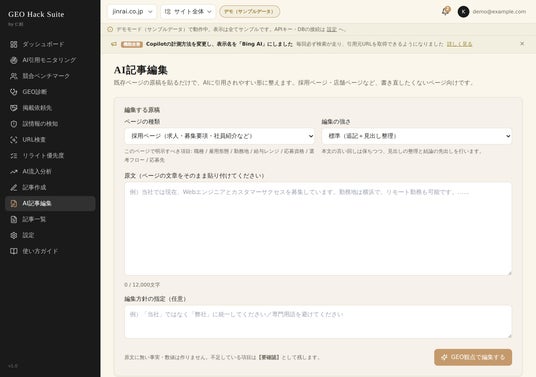The height and width of the screenshot is (377, 536).
Task: Expand the ページの種類 select box
Action: [219, 136]
